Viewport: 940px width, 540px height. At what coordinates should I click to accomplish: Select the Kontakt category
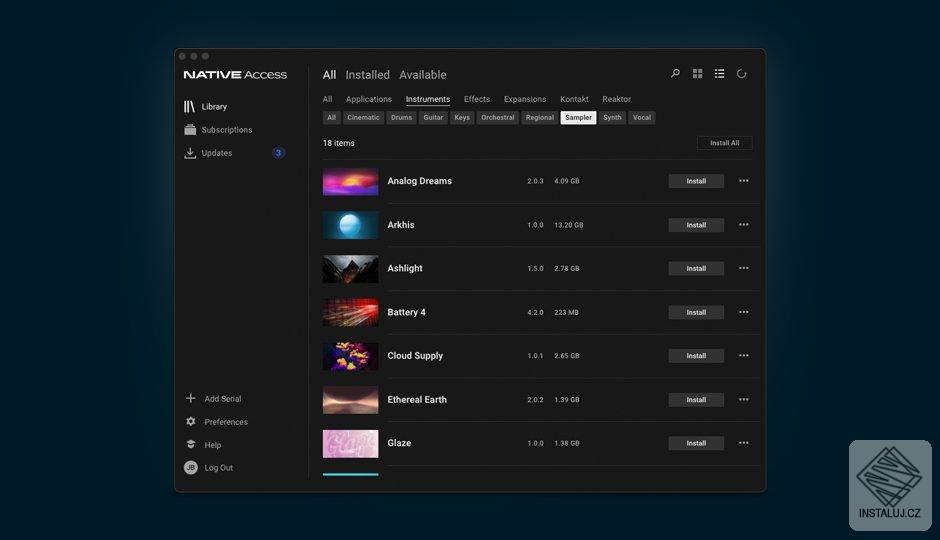(x=574, y=99)
